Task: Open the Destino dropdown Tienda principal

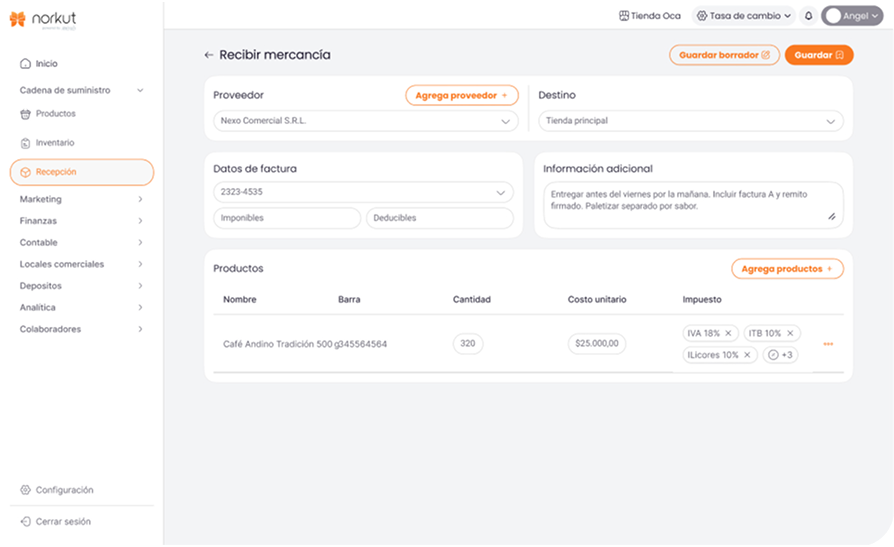Action: pyautogui.click(x=690, y=121)
